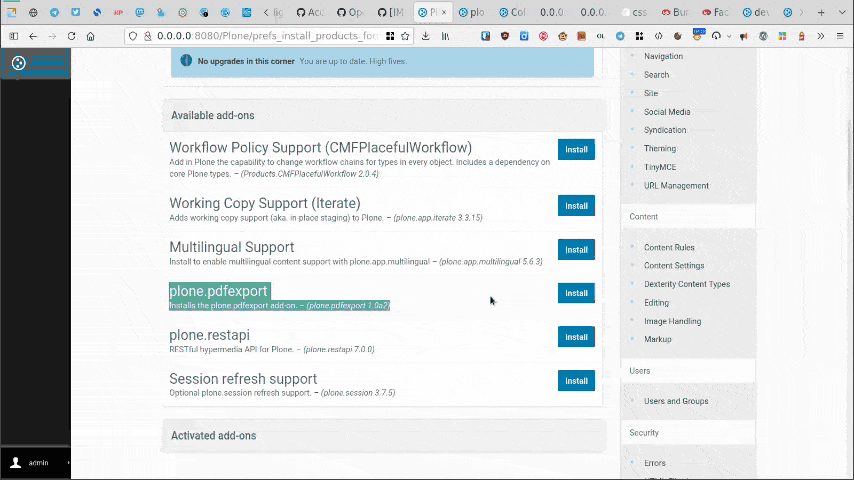
Task: Switch to the GitHub 'Acc' tab
Action: coord(310,12)
